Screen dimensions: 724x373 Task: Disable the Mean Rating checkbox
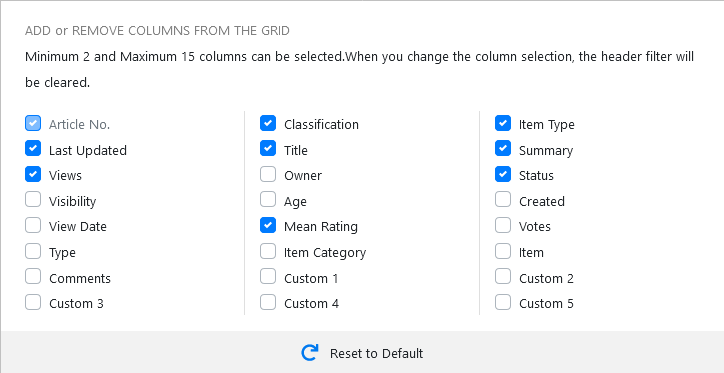[x=268, y=225]
